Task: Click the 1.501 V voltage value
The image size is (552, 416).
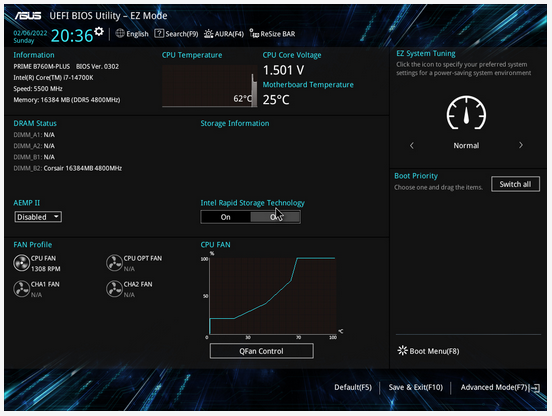Action: click(283, 70)
